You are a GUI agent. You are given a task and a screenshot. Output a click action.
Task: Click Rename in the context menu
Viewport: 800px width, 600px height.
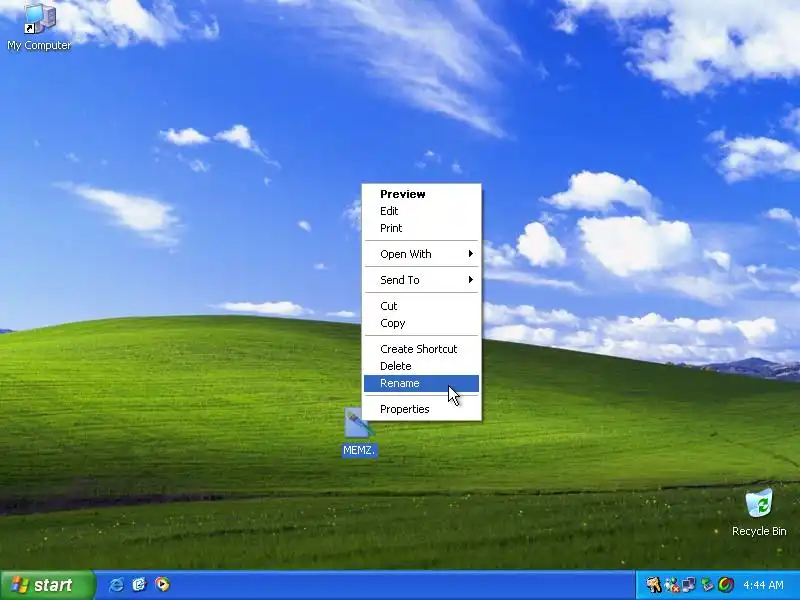coord(421,383)
